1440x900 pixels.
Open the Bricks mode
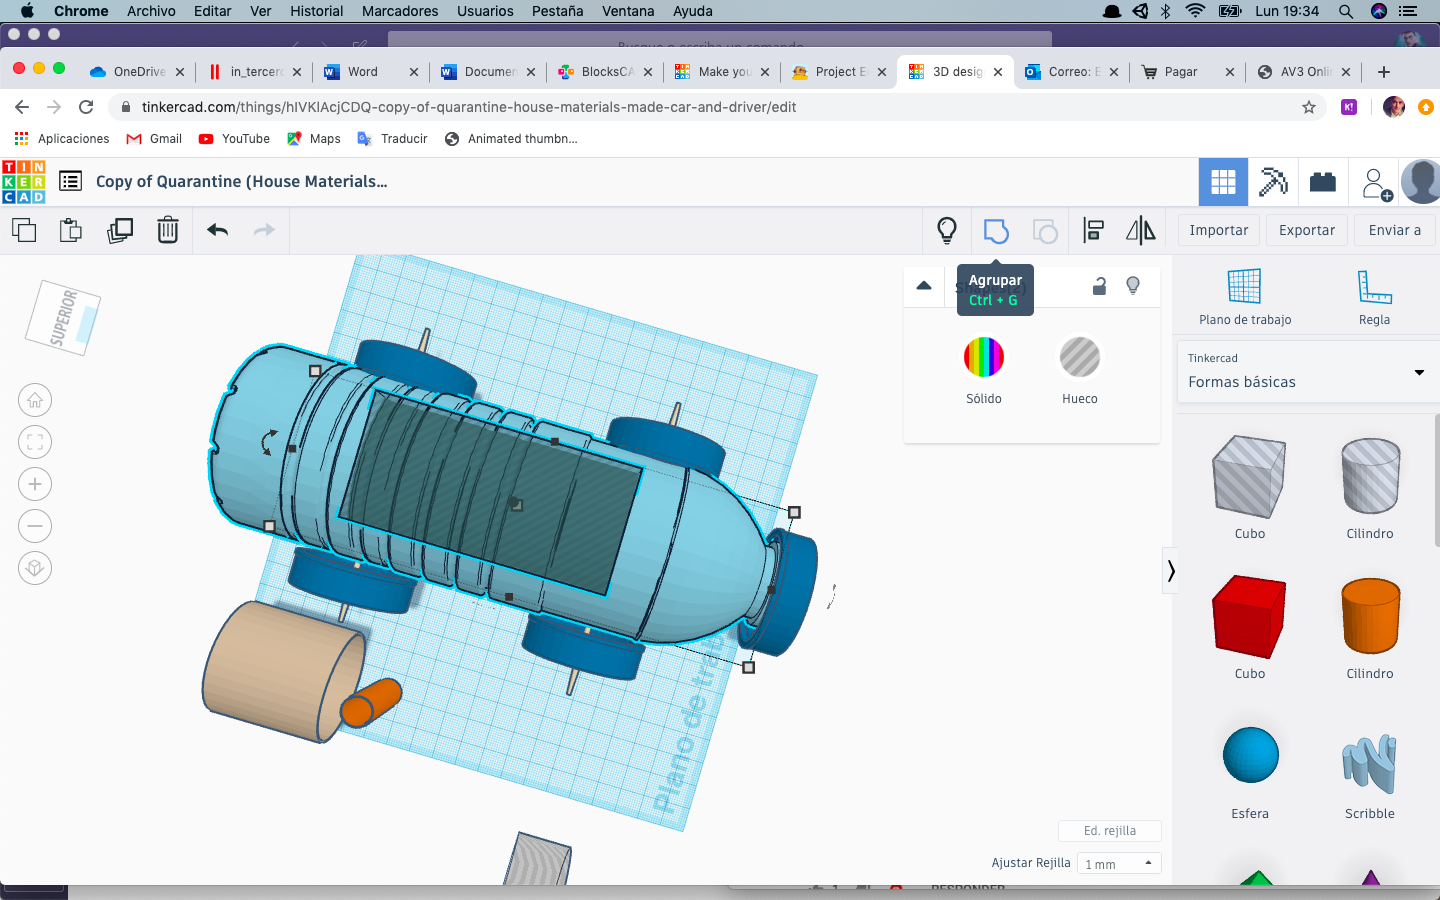pos(1323,182)
